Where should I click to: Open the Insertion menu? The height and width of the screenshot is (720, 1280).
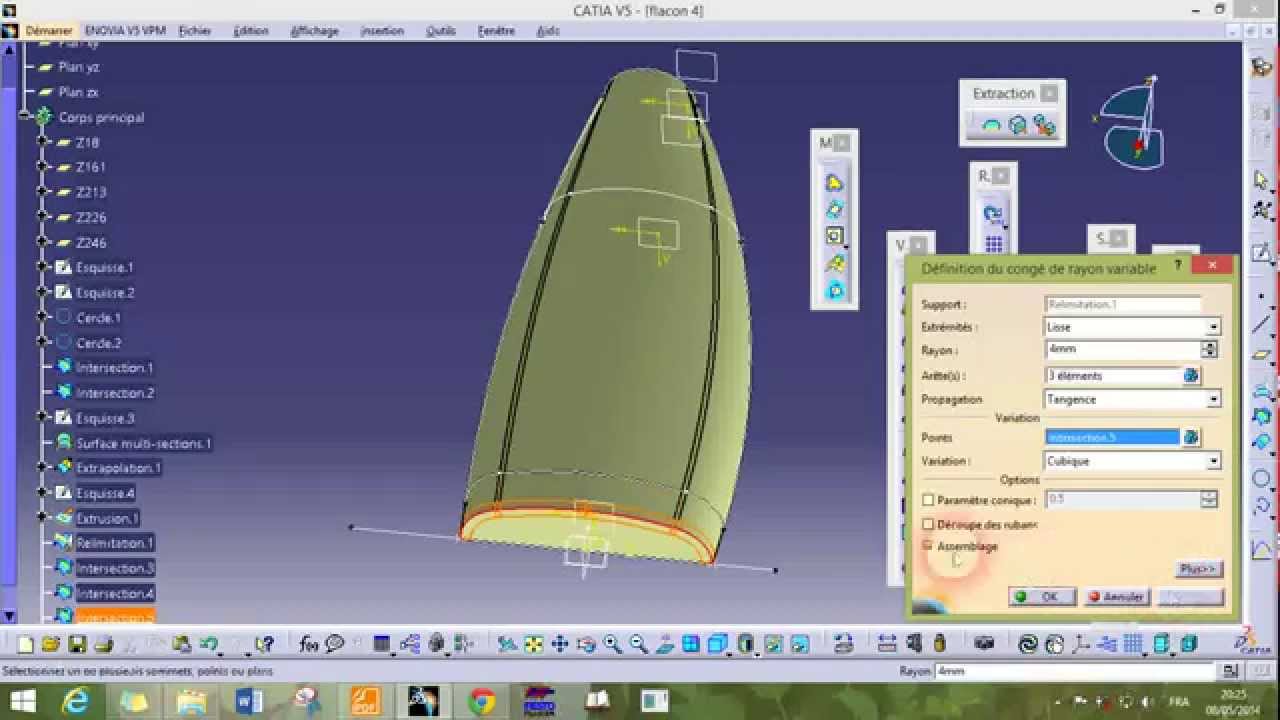[x=382, y=31]
